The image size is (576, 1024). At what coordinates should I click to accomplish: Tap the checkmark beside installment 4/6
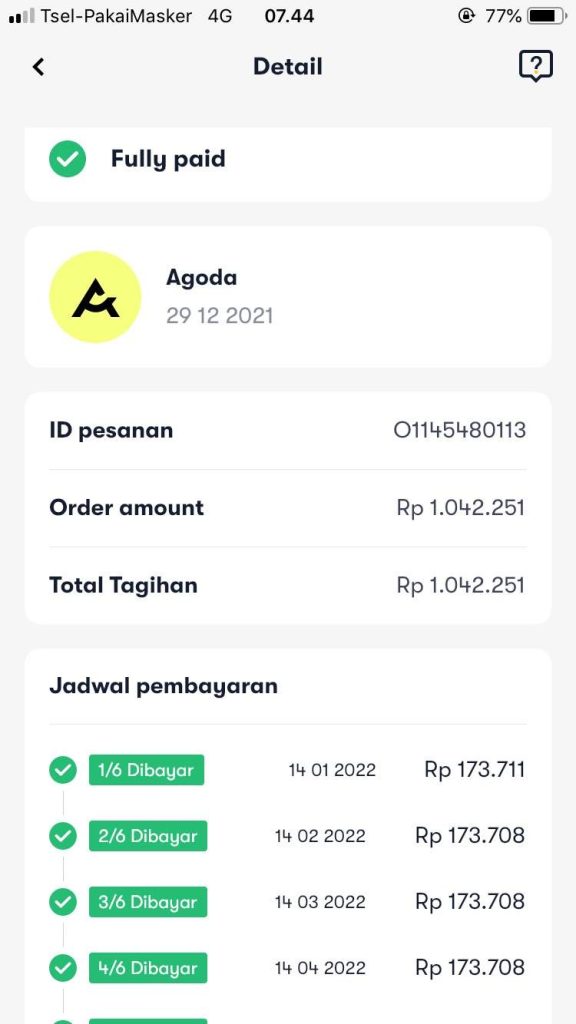click(x=62, y=968)
